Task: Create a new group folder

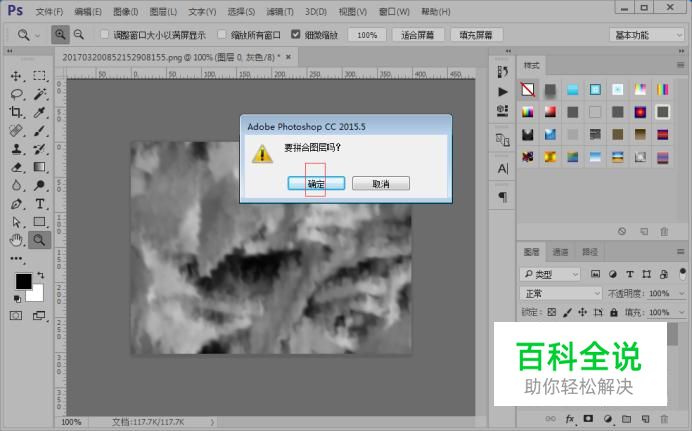Action: click(626, 419)
